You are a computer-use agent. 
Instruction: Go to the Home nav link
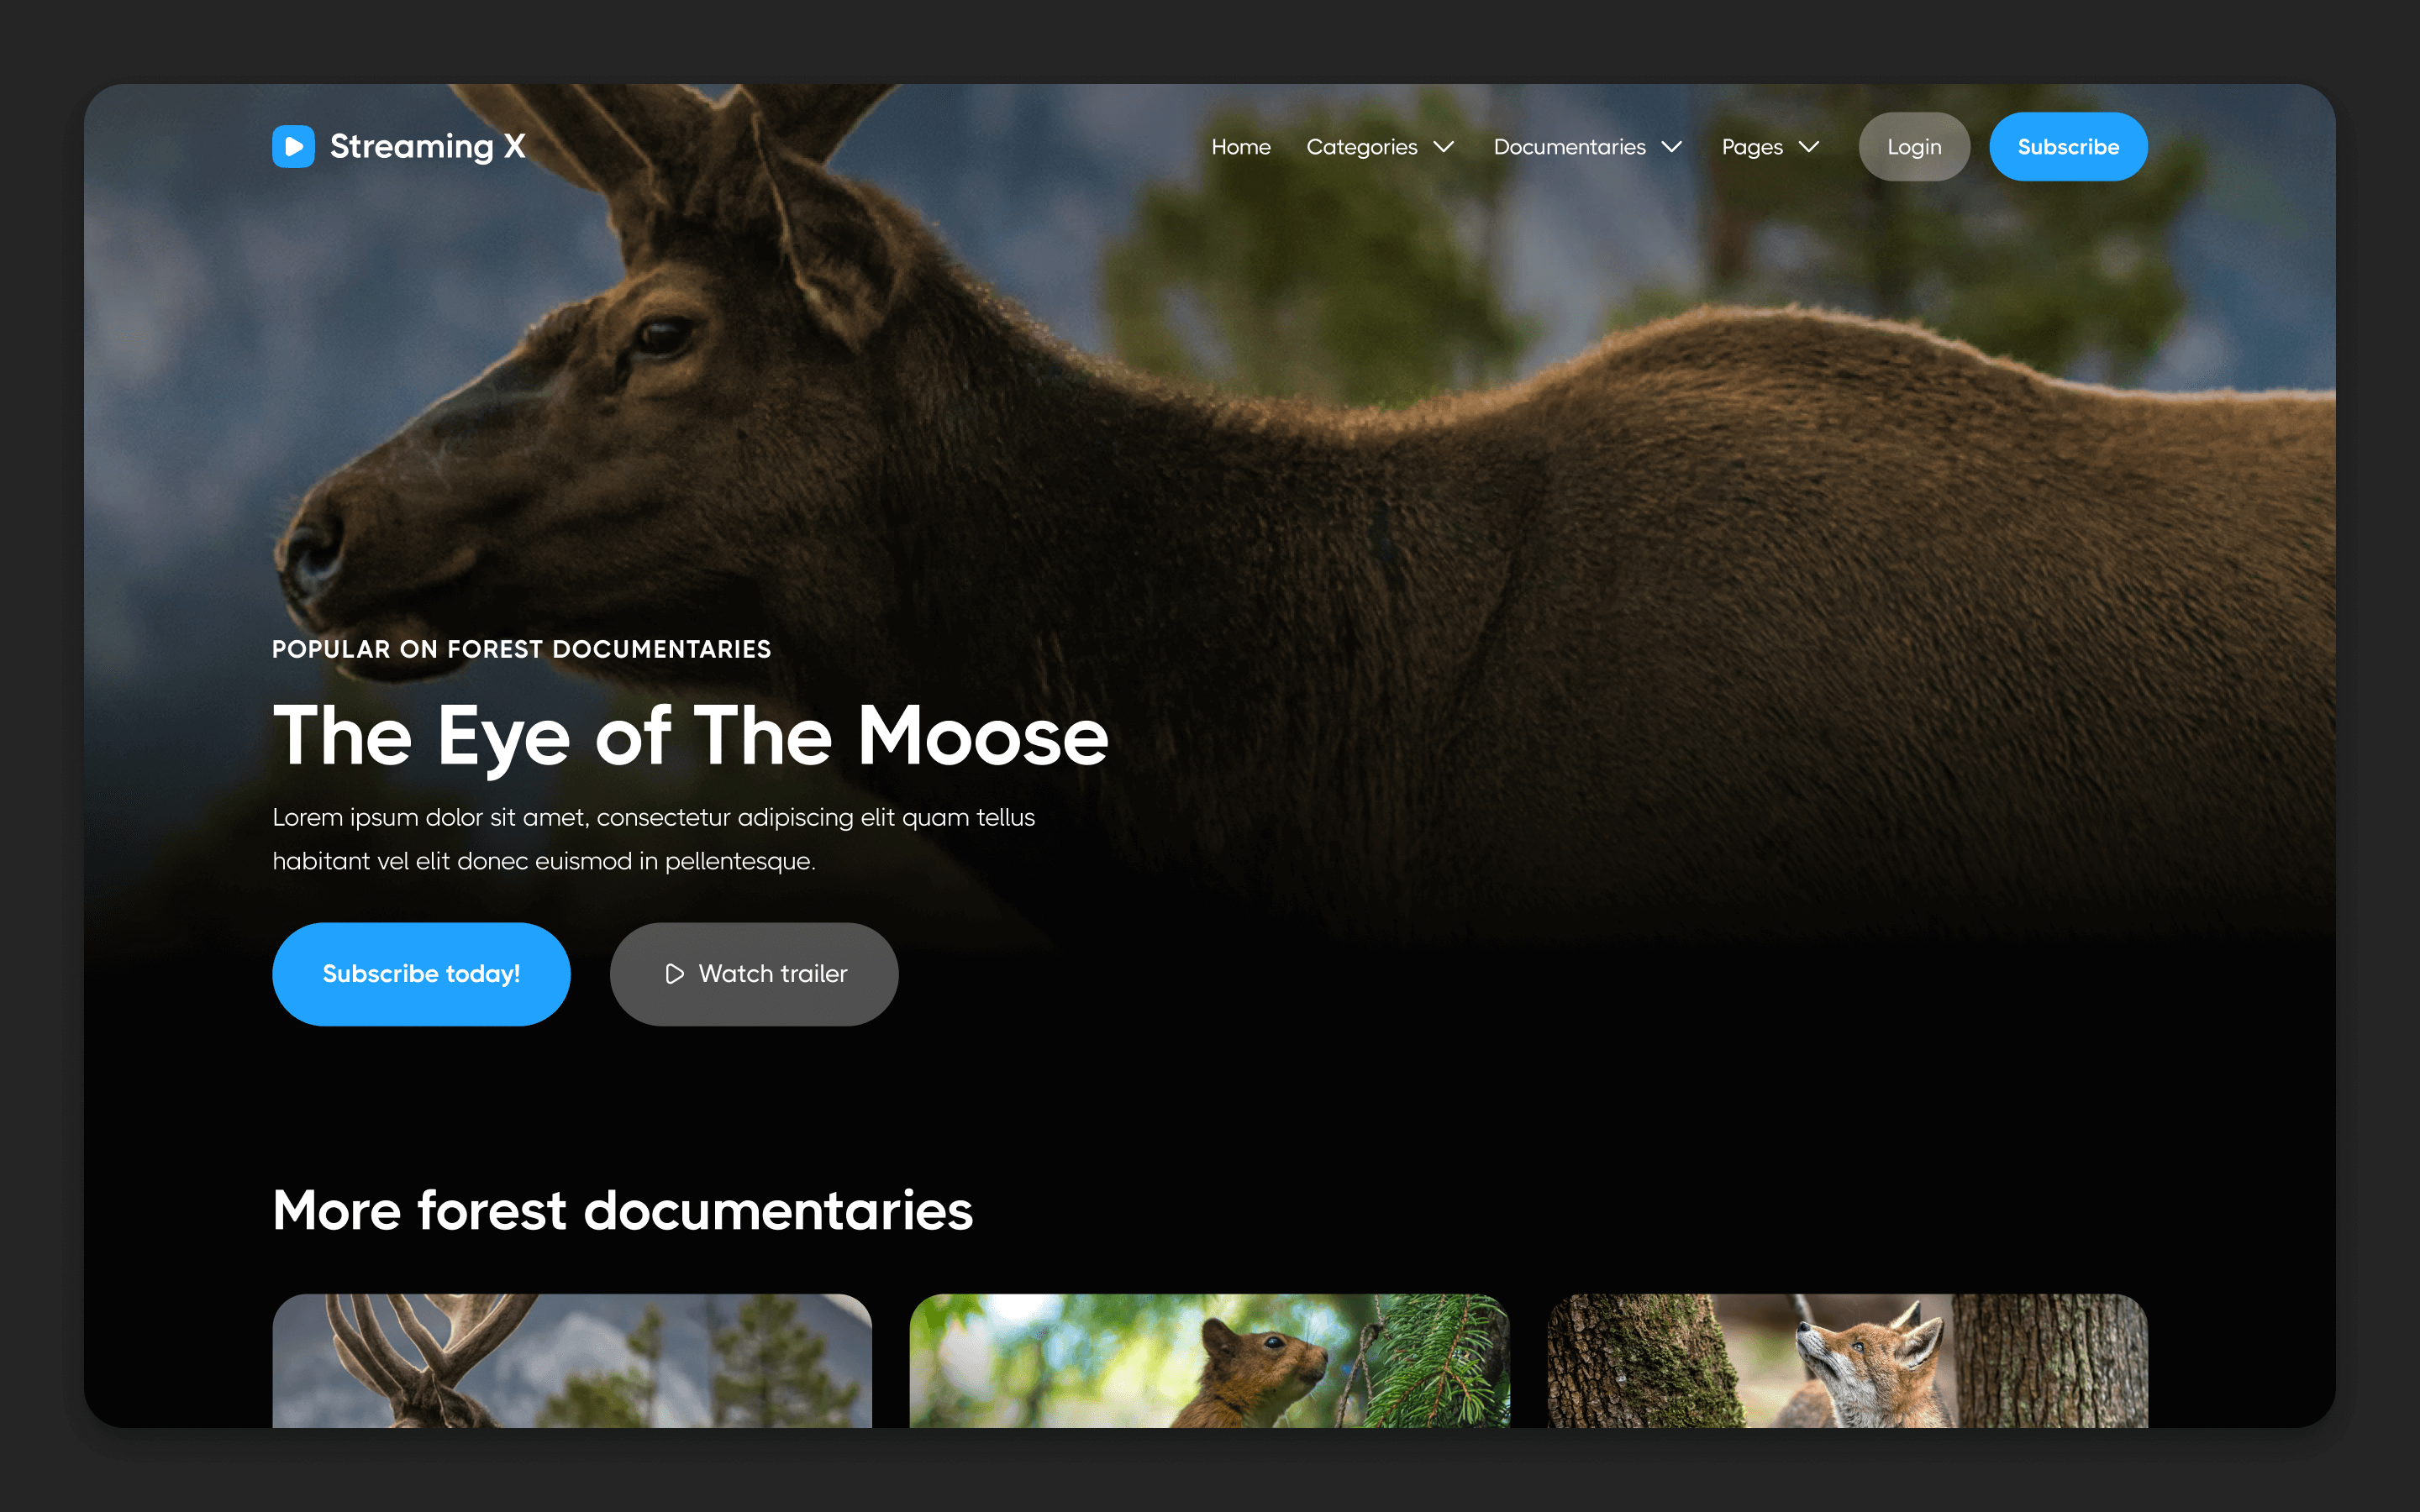1241,147
